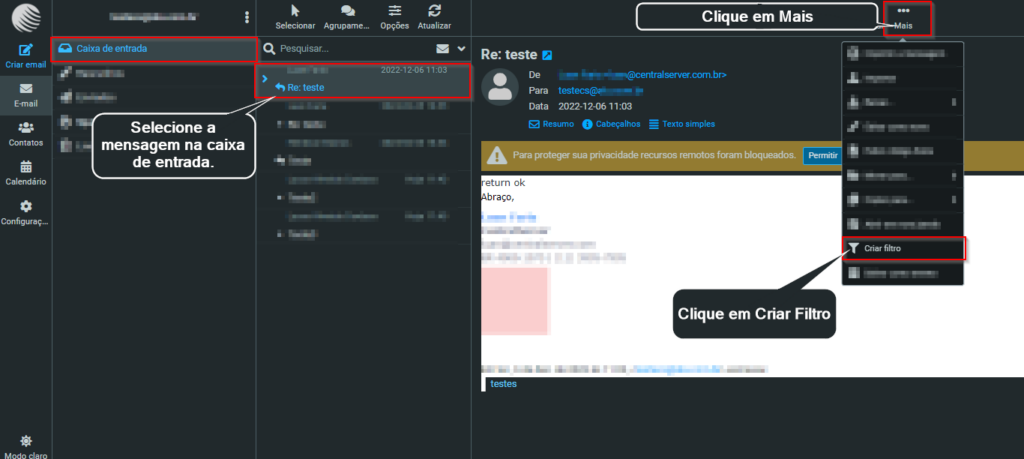1024x459 pixels.
Task: Expand the Re: teste thread arrow
Action: pyautogui.click(x=264, y=77)
